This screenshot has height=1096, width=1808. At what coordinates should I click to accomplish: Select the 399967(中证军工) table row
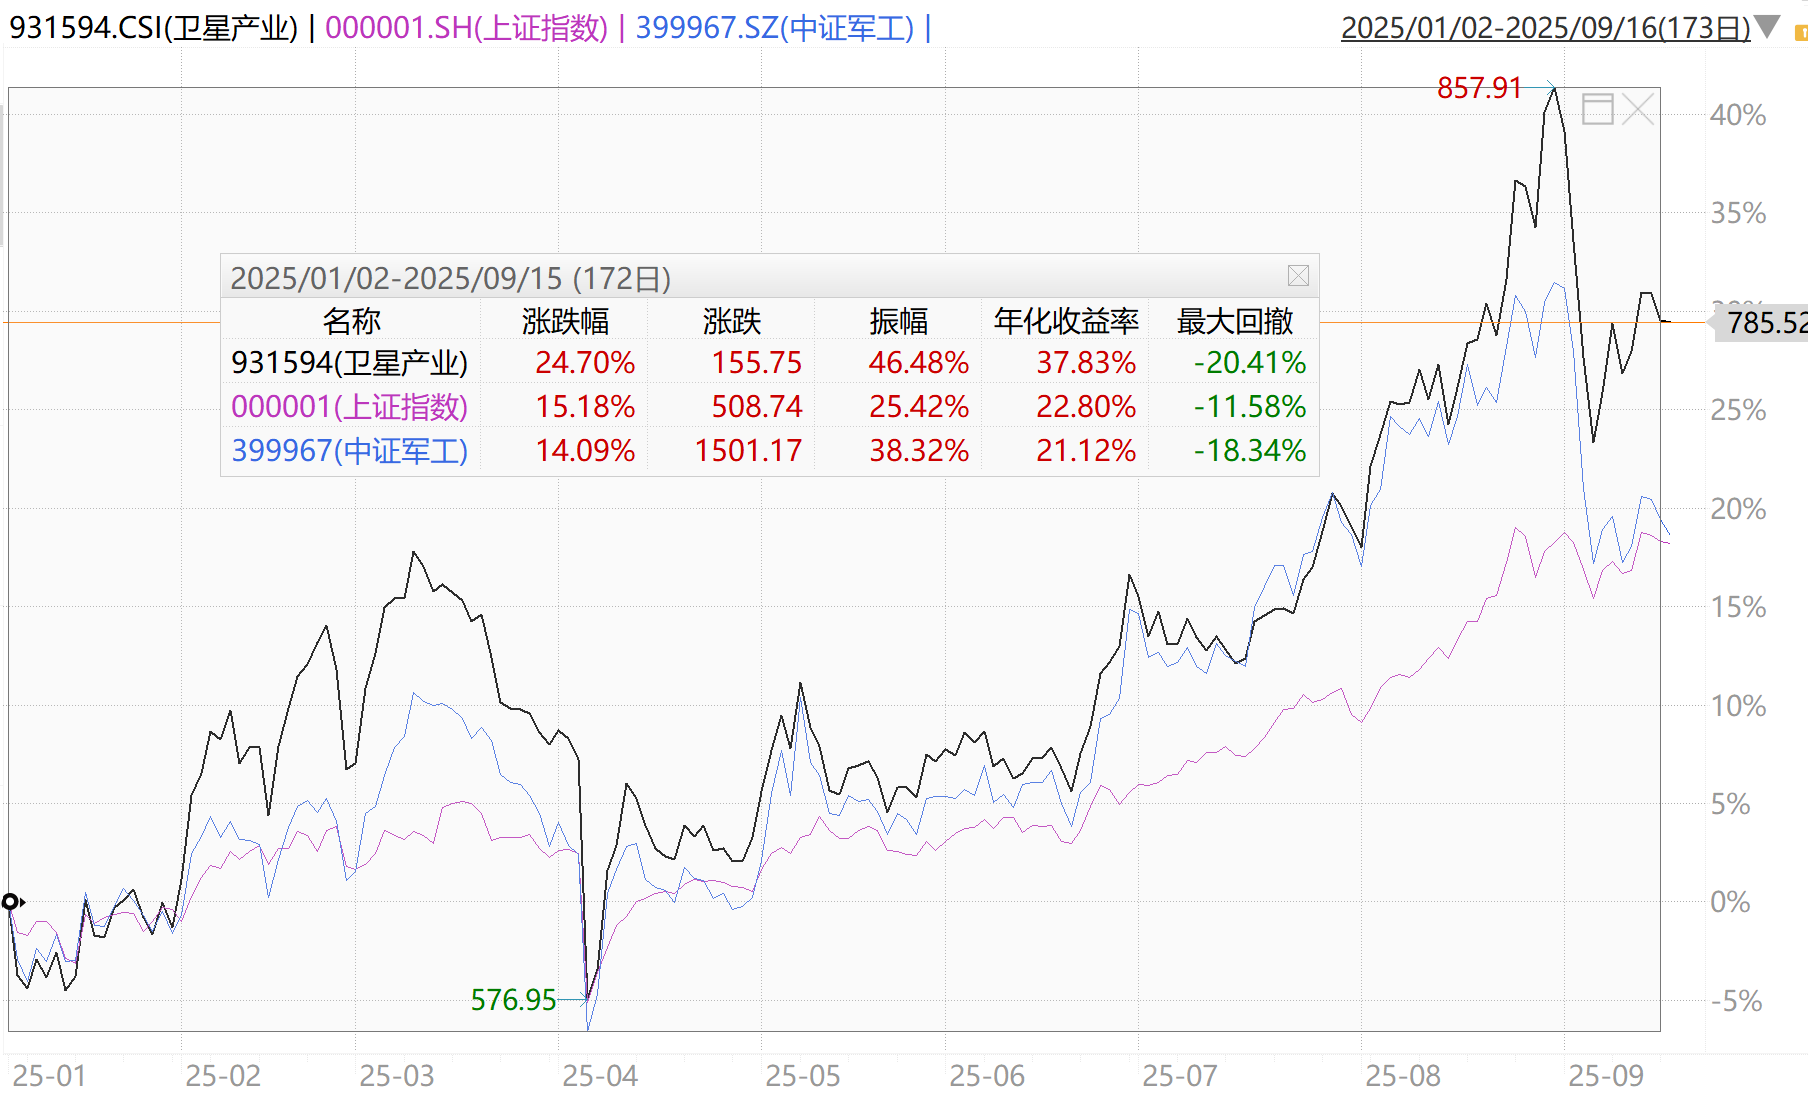[349, 451]
